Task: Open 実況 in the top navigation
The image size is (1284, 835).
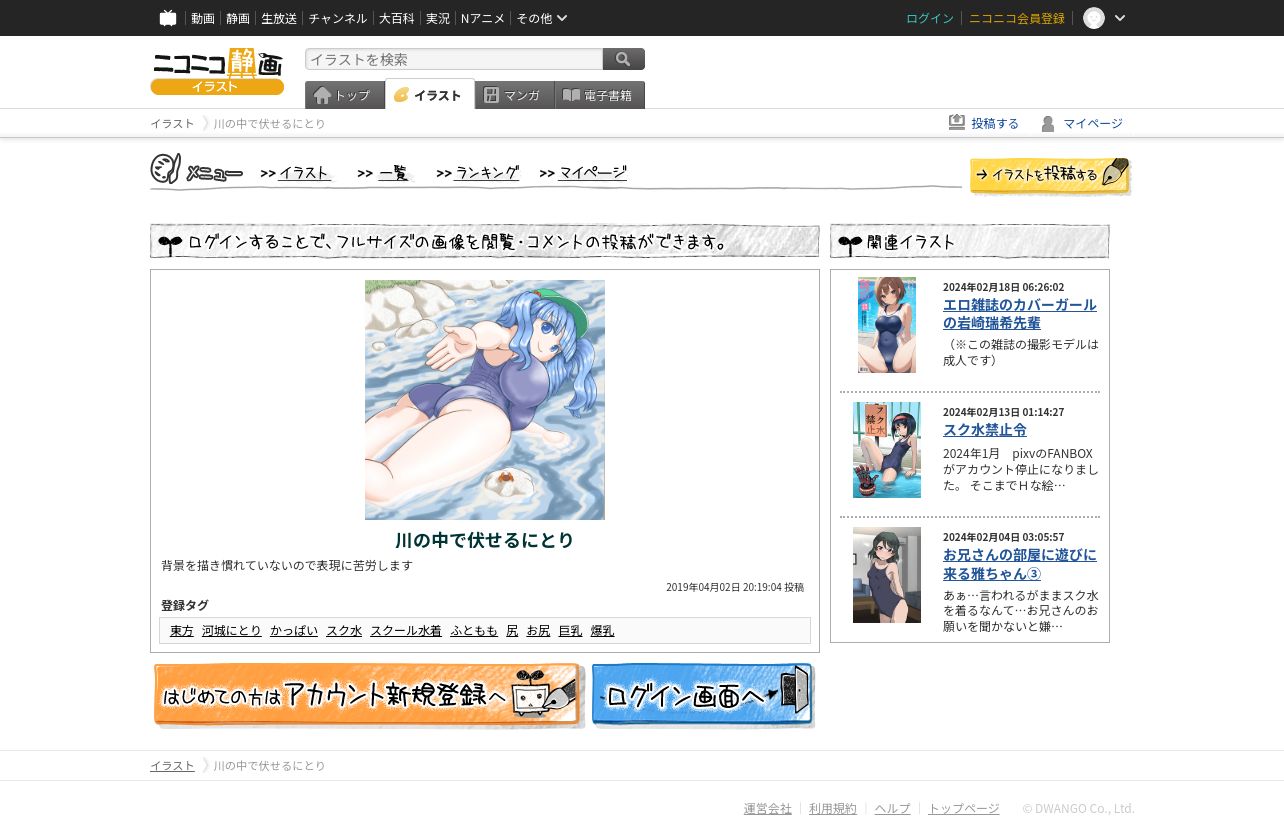Action: coord(438,18)
